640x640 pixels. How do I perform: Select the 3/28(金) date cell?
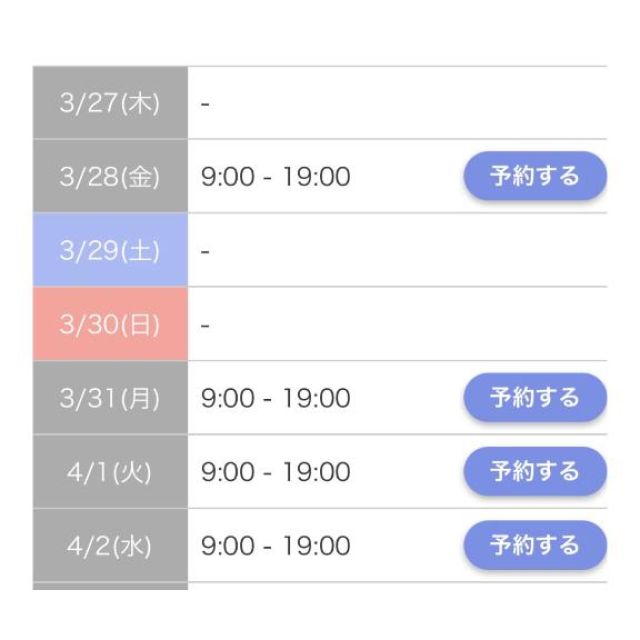pos(110,177)
